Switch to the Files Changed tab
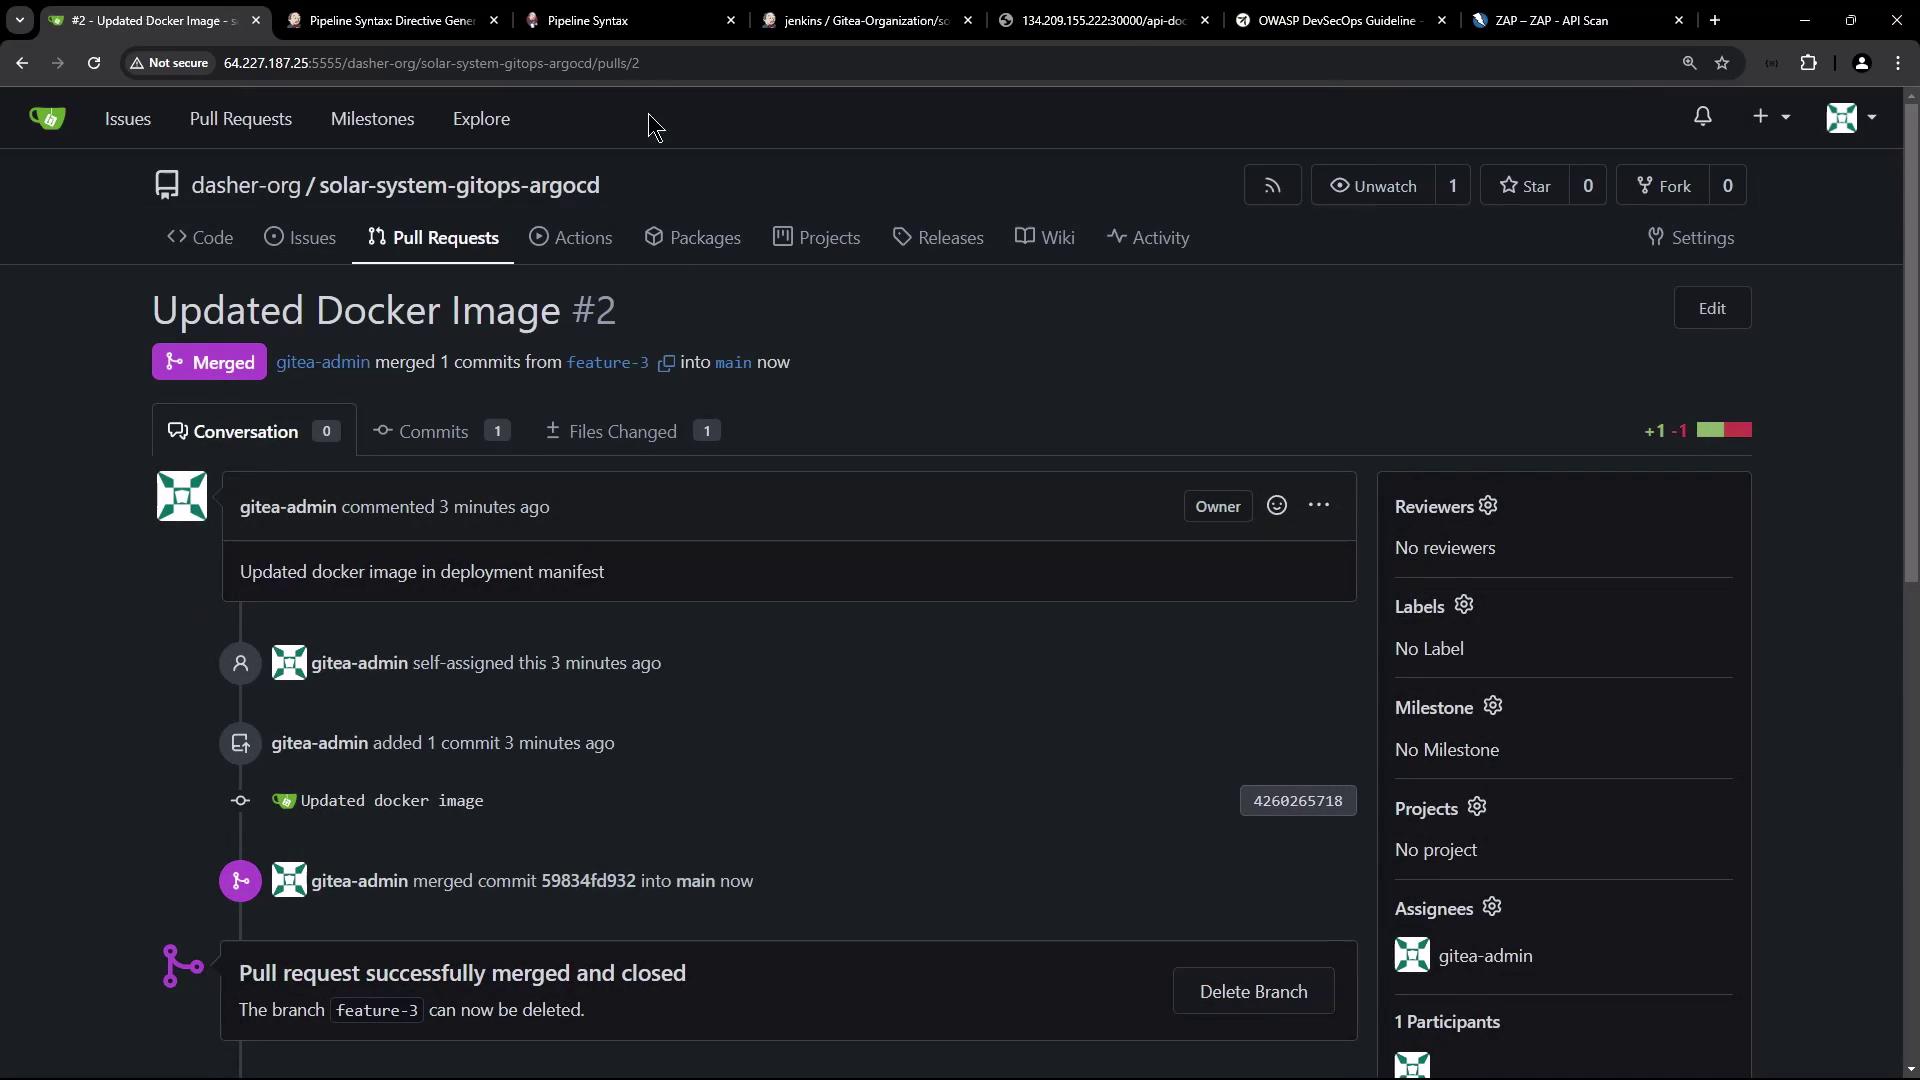The width and height of the screenshot is (1920, 1080). (621, 432)
